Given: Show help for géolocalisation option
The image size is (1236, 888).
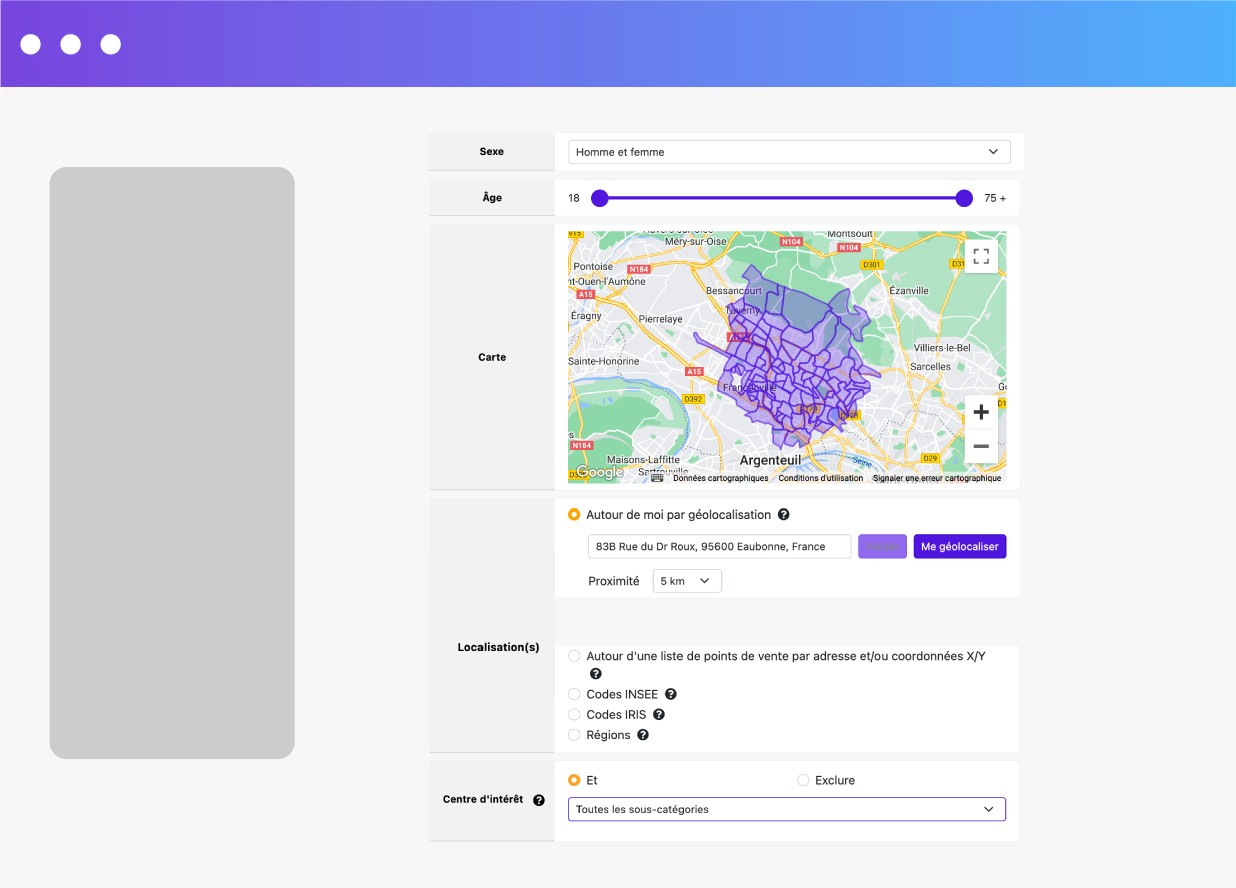Looking at the screenshot, I should [x=784, y=515].
